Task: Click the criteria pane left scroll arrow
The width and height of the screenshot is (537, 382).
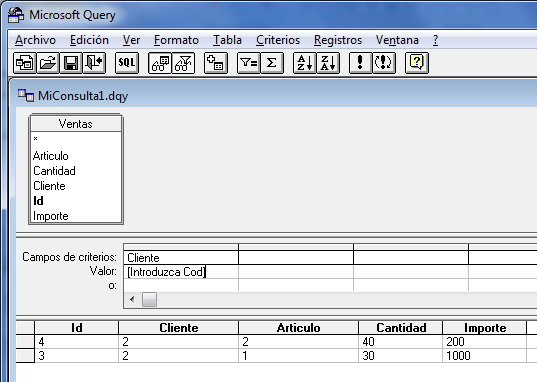Action: (x=132, y=300)
